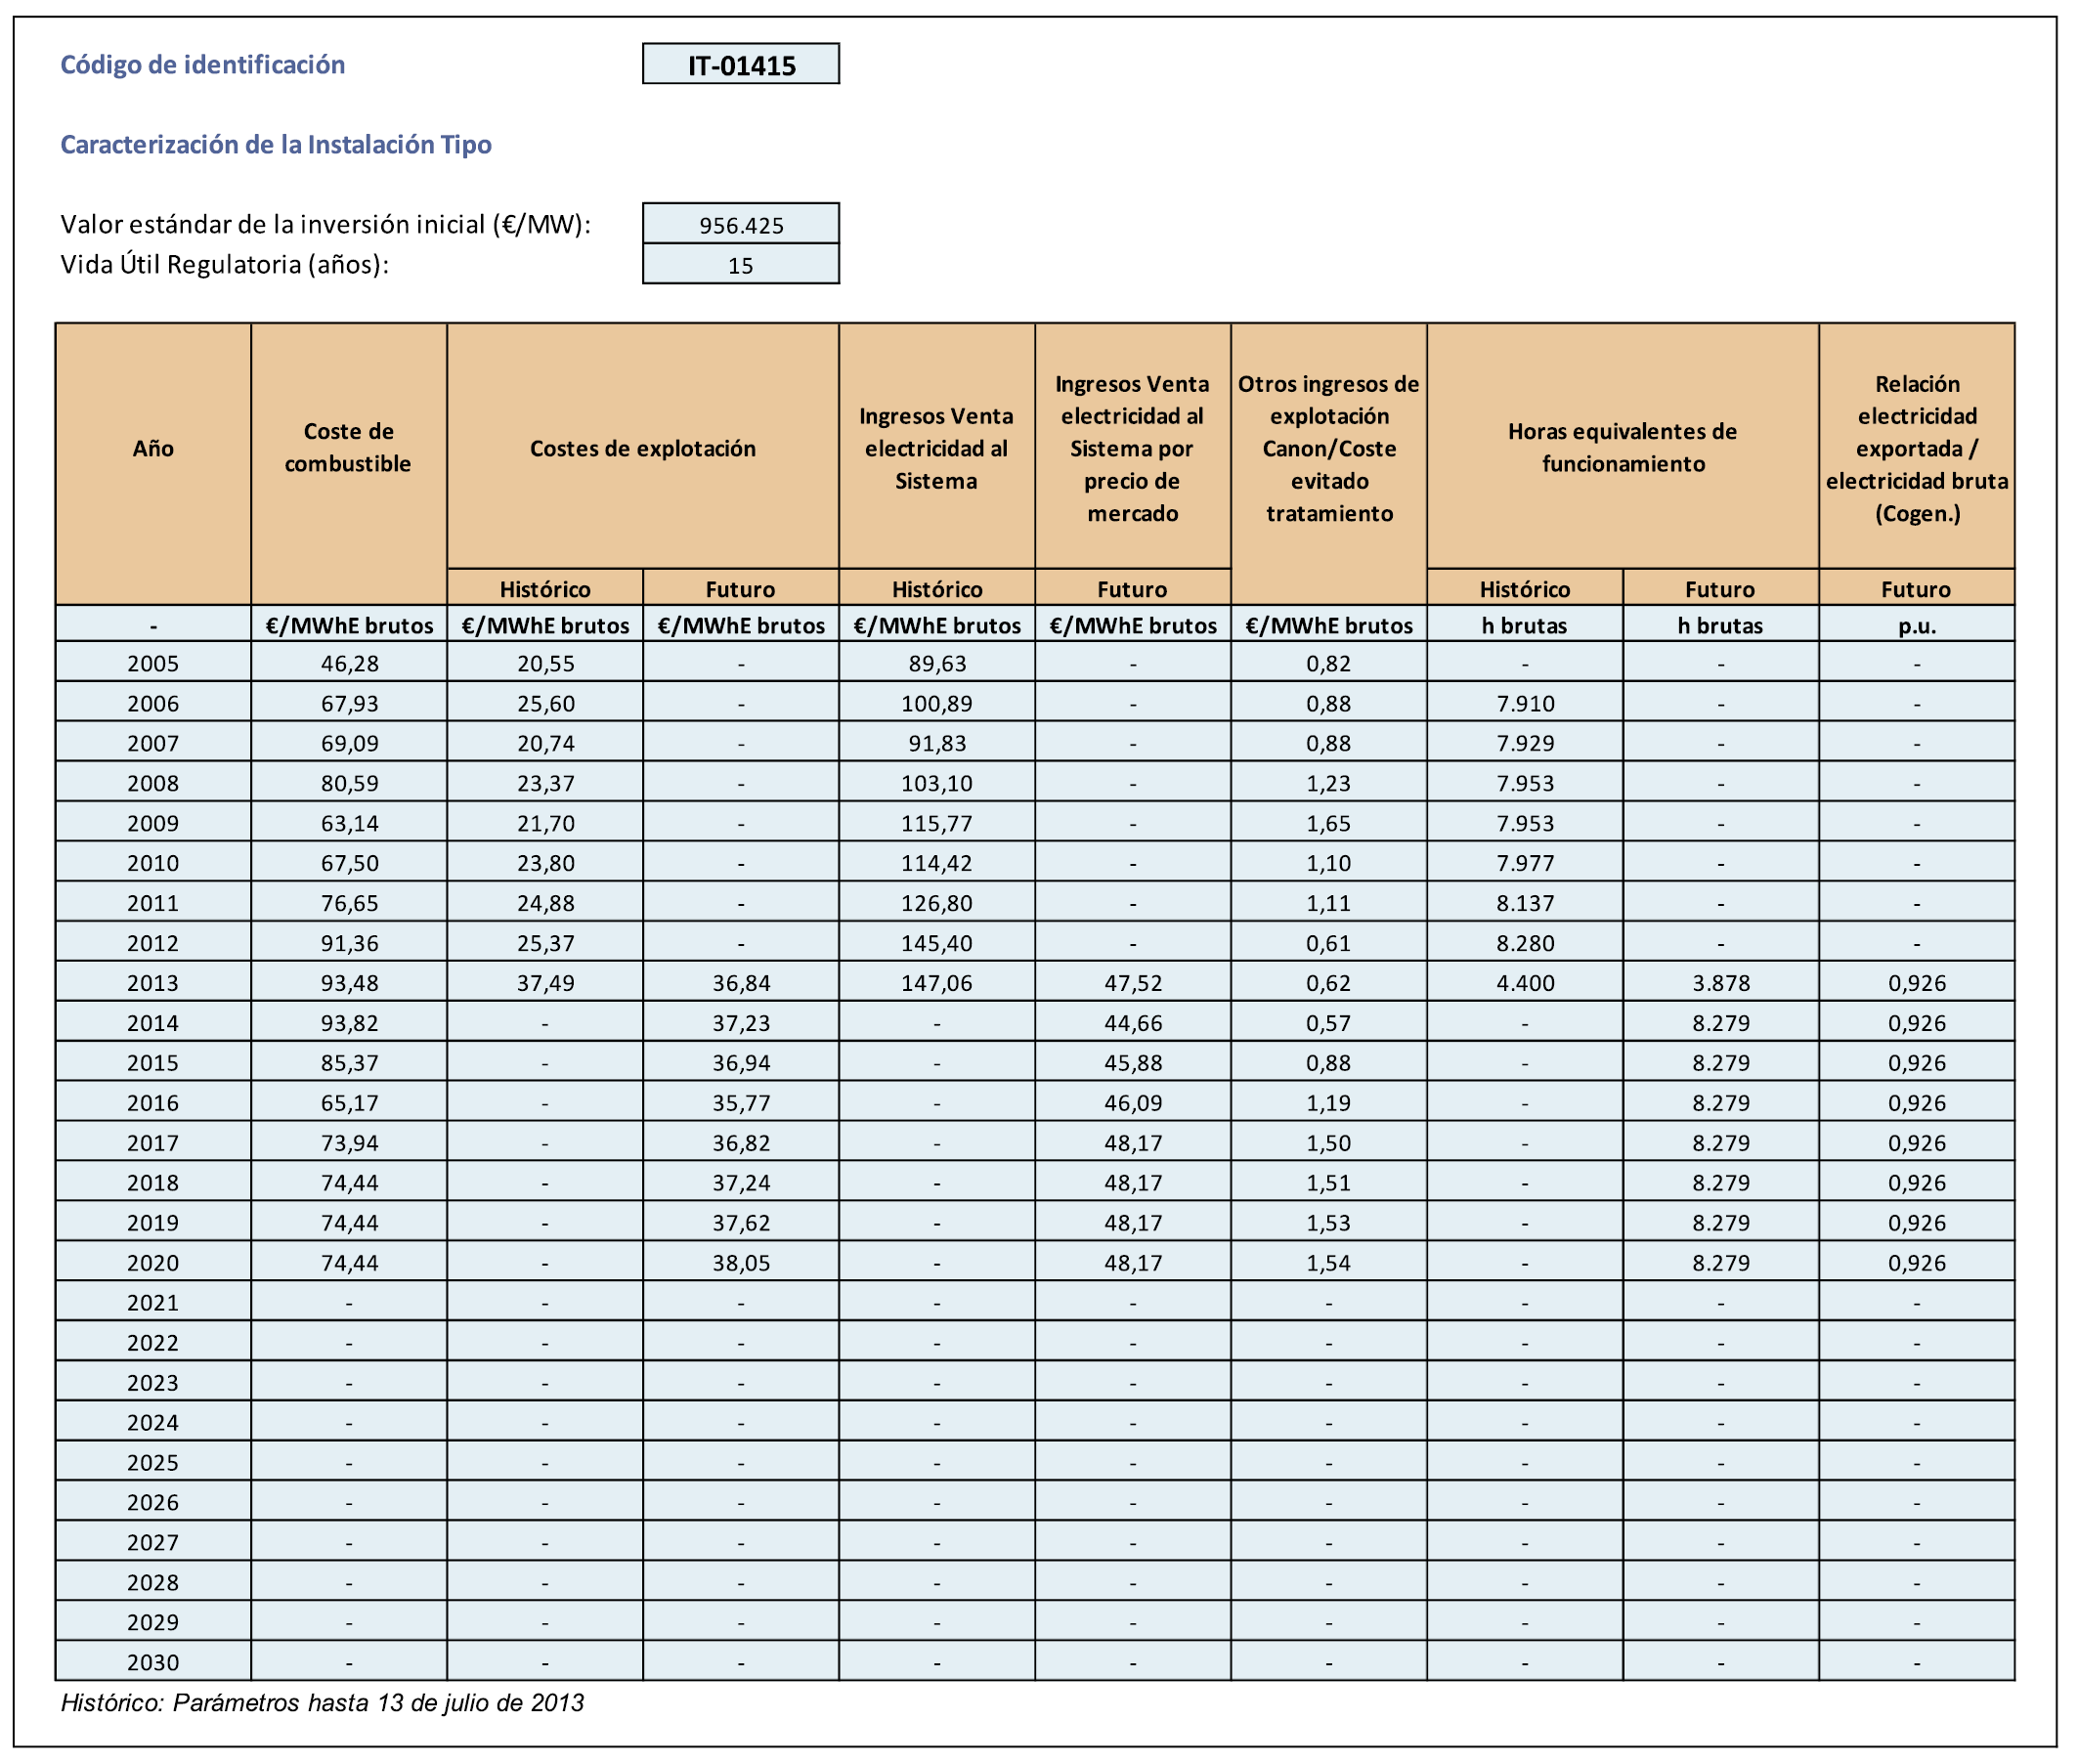Select future operating cost cell 38,05
Viewport: 2078px width, 1764px height.
(741, 1263)
